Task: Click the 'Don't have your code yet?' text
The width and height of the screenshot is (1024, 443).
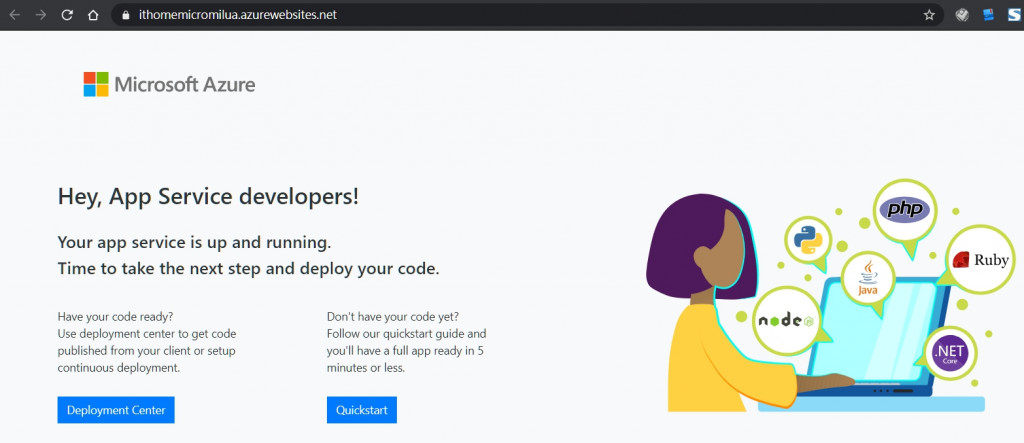Action: click(393, 317)
